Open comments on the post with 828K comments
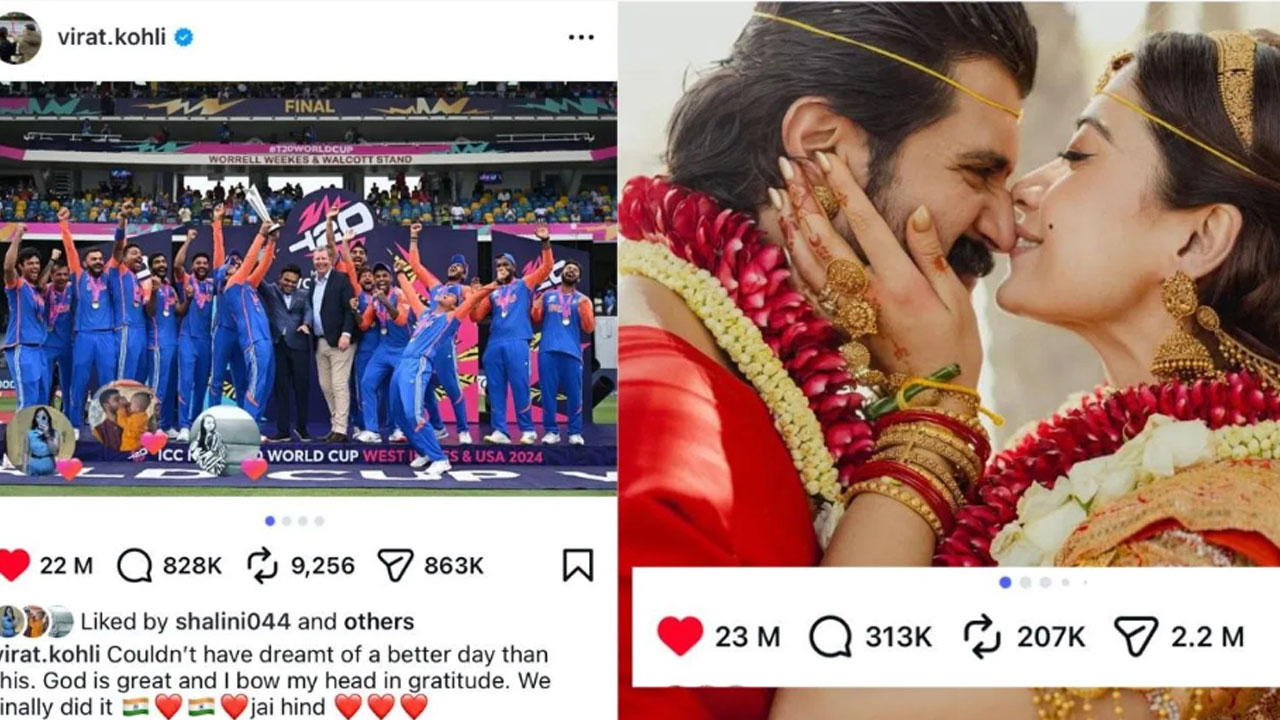 pyautogui.click(x=134, y=565)
